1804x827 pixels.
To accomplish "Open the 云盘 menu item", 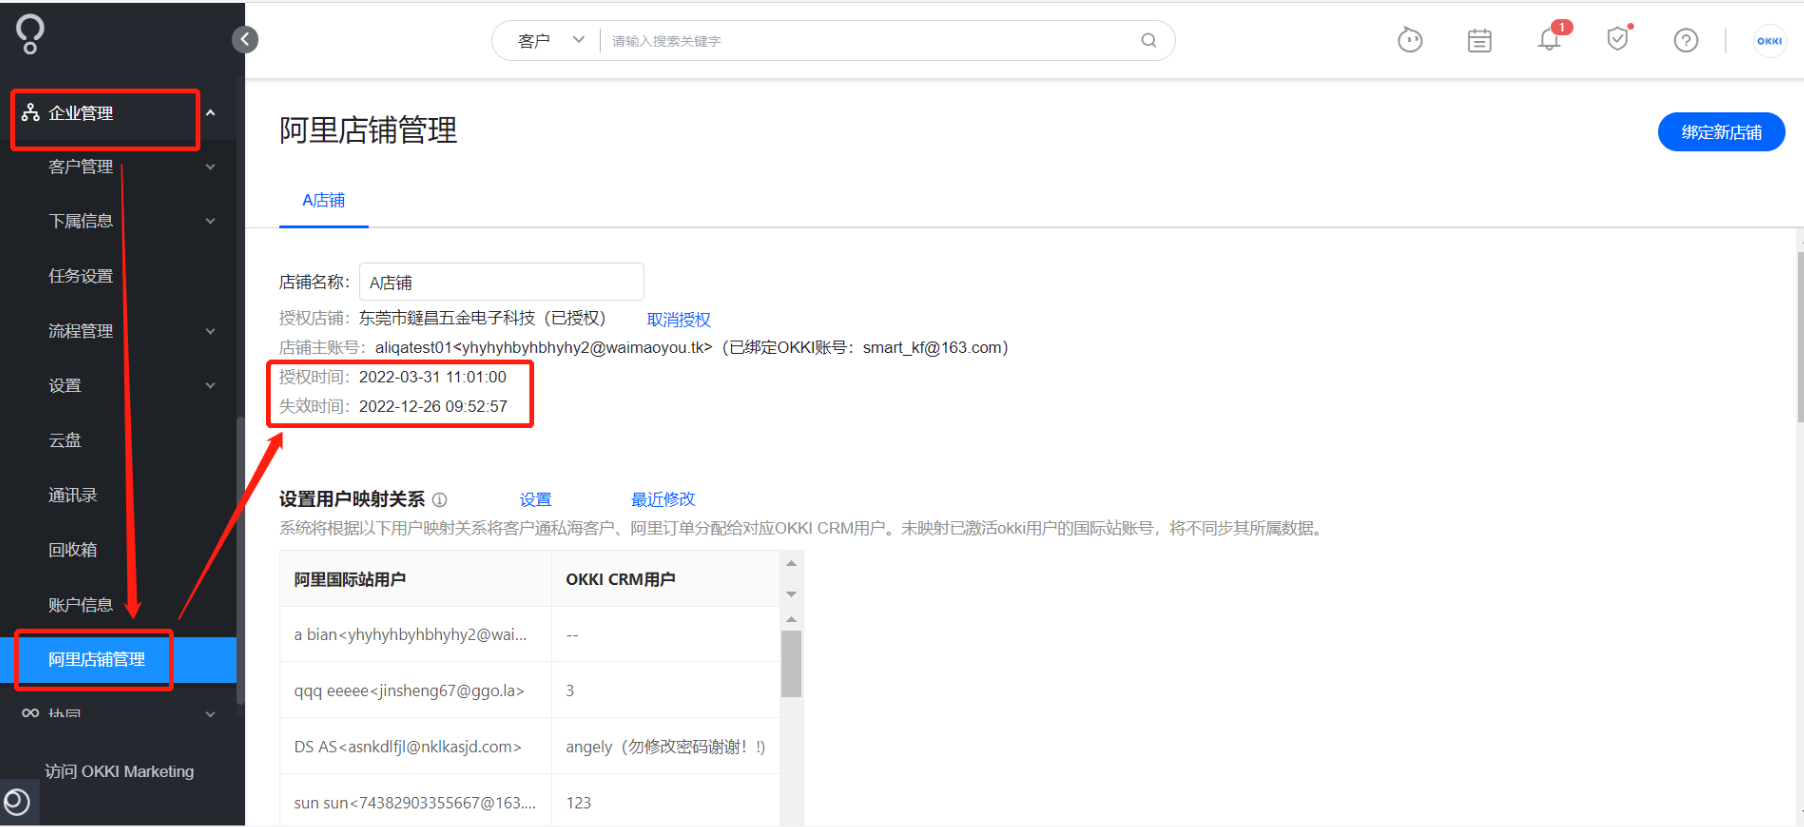I will pyautogui.click(x=65, y=440).
